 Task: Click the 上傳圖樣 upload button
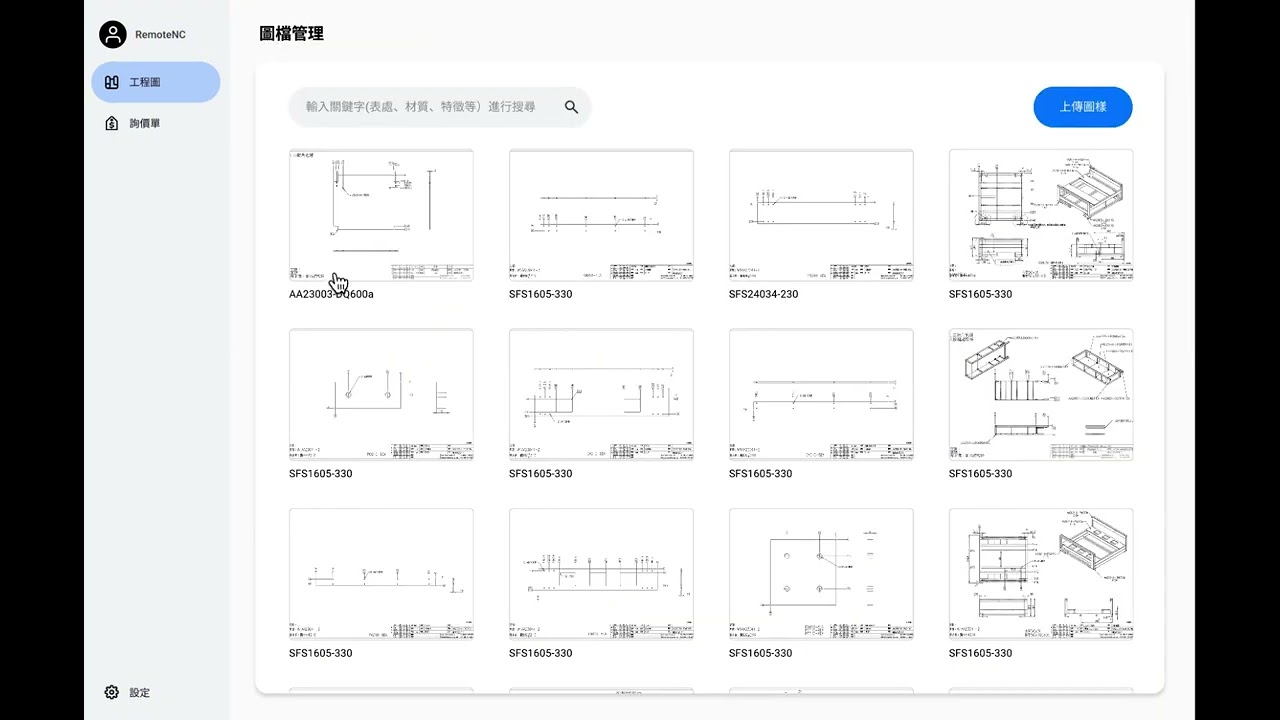click(1083, 107)
